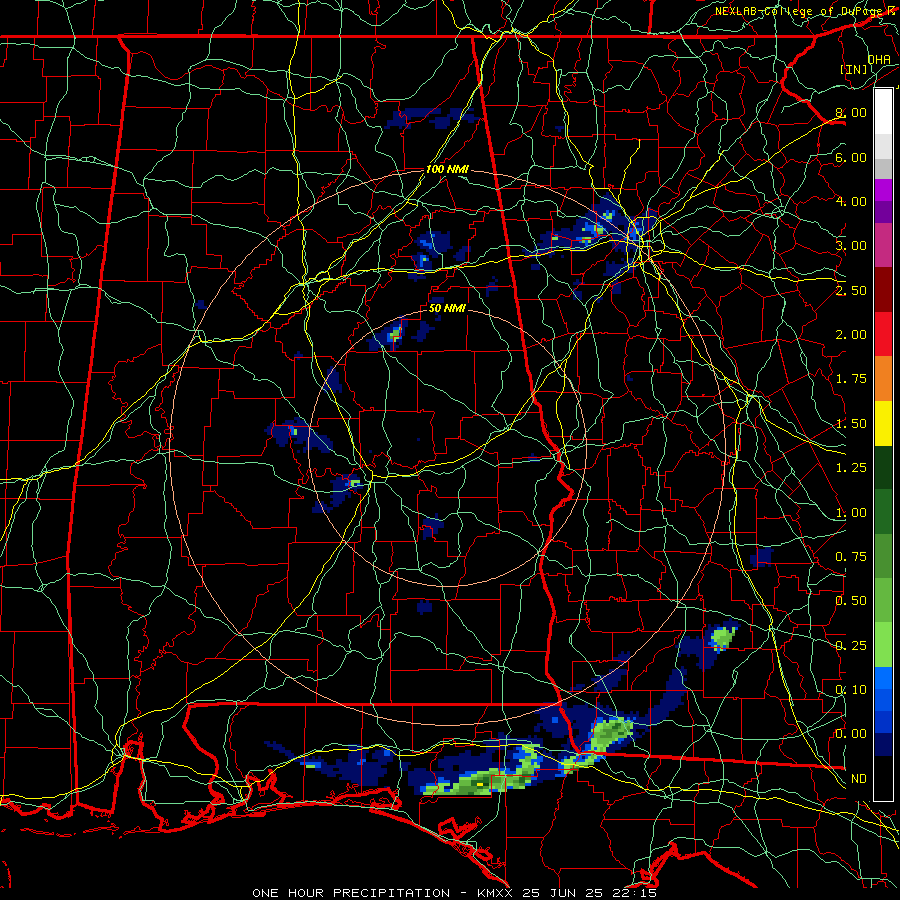Pick the maroon legend swatch
This screenshot has width=900, height=900.
click(x=883, y=290)
